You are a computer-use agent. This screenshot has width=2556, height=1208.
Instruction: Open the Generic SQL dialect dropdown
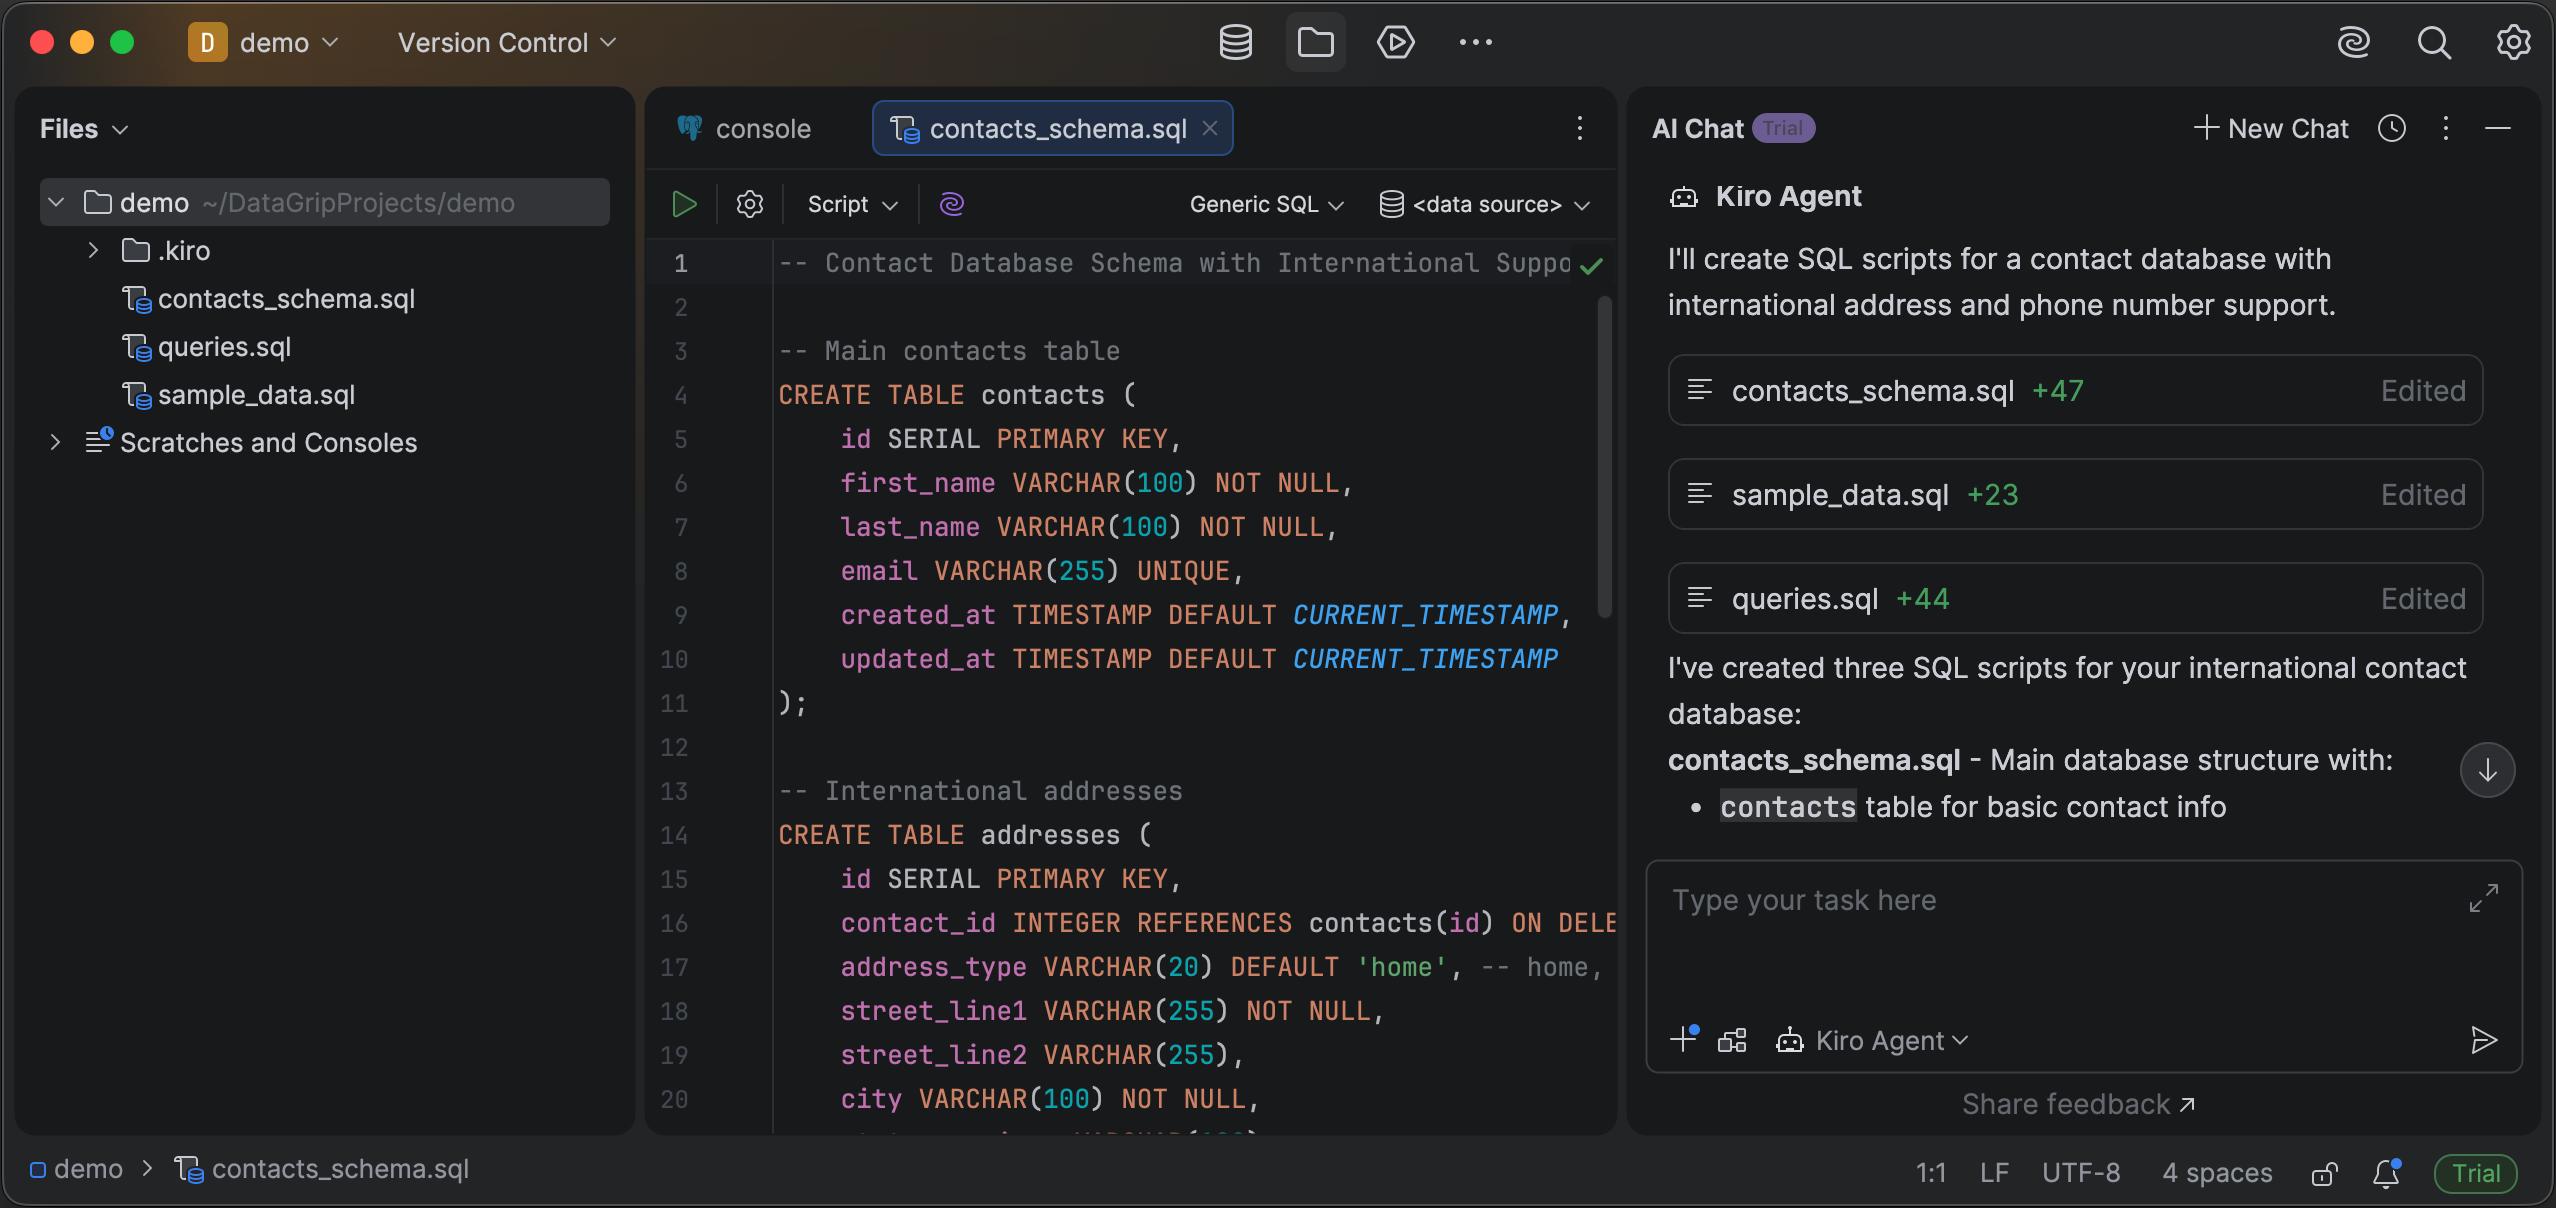point(1266,204)
